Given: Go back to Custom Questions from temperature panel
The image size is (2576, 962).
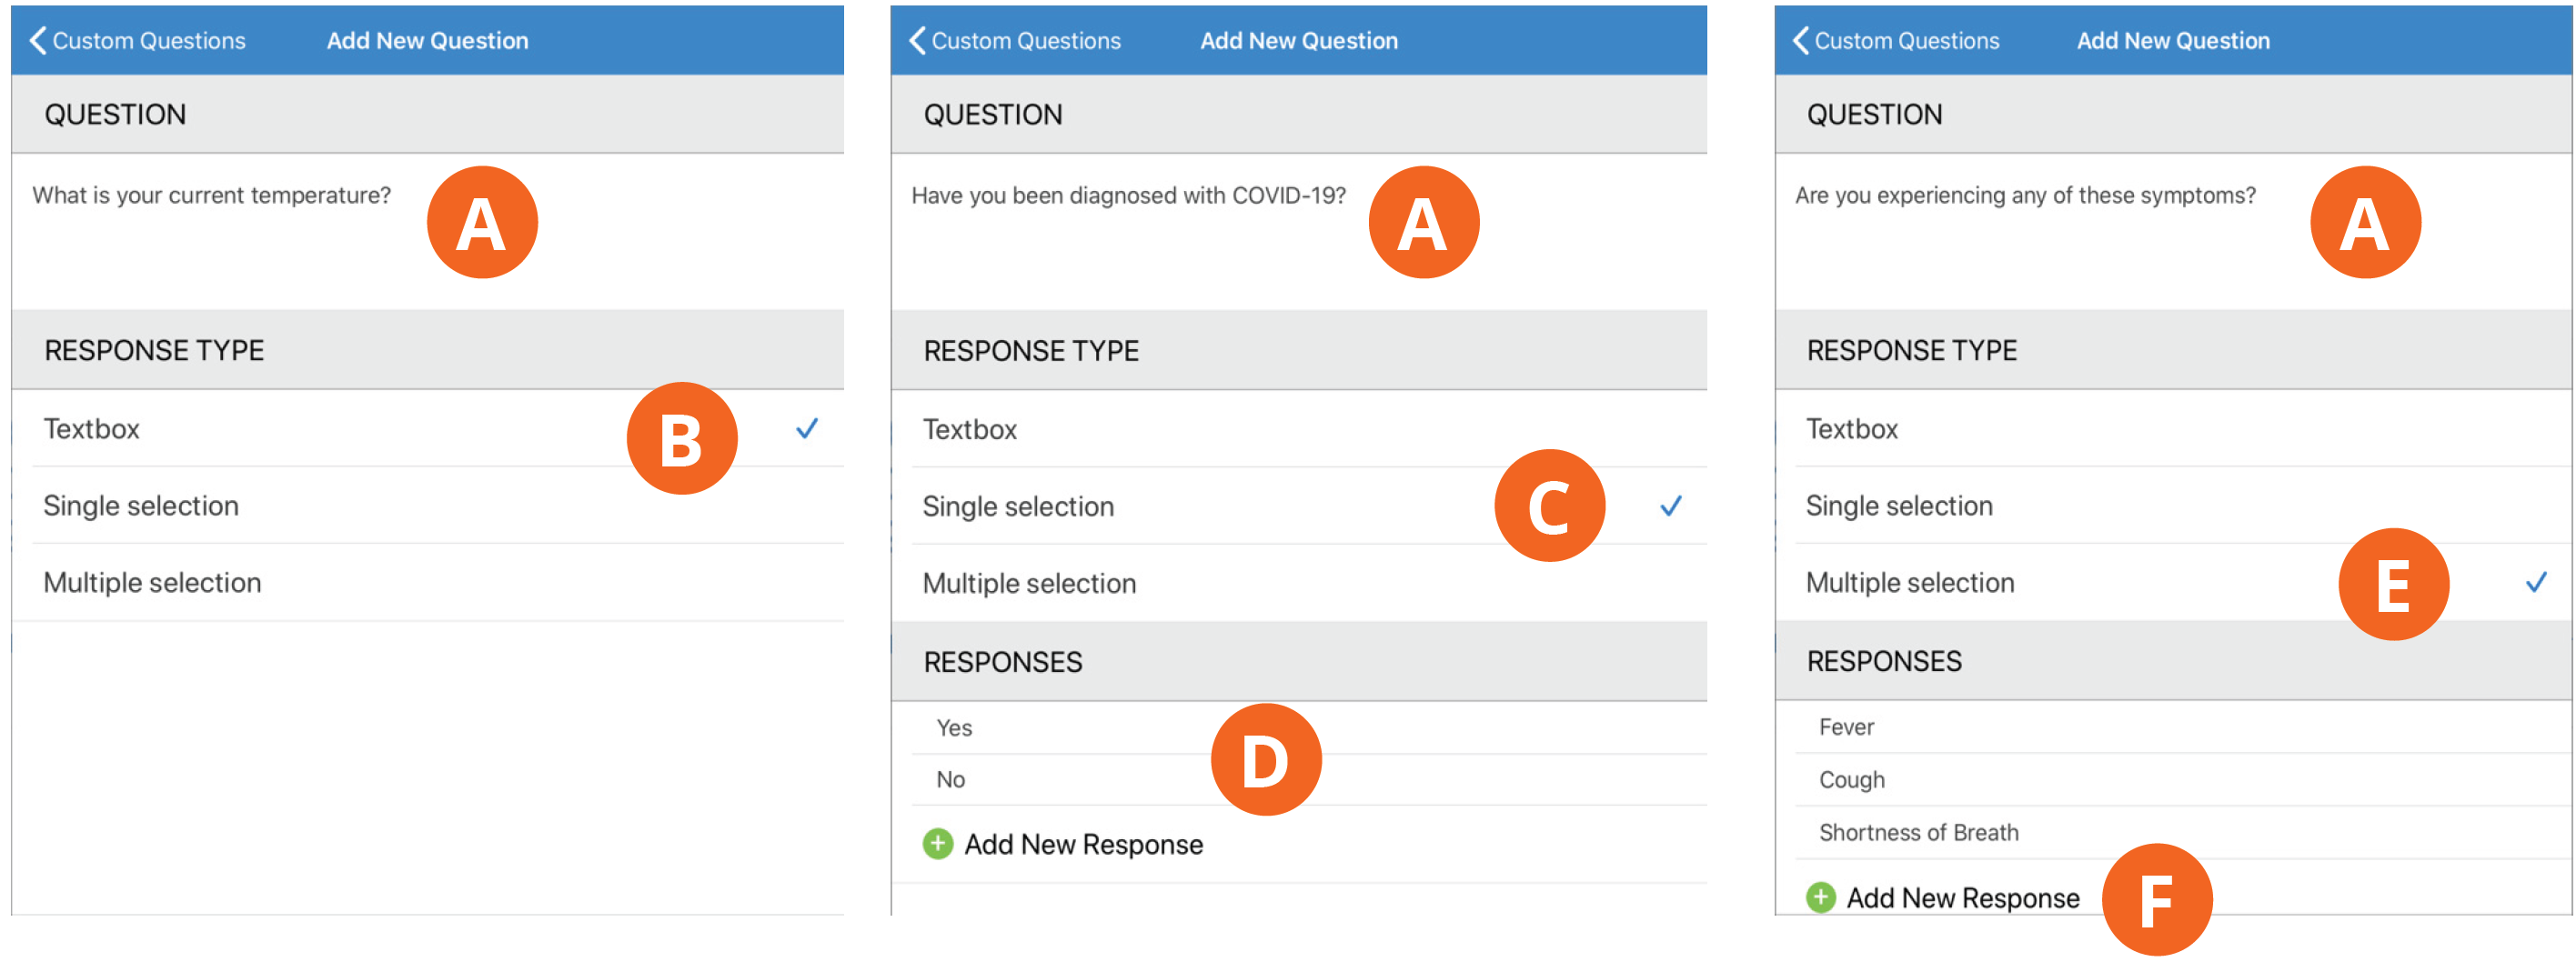Looking at the screenshot, I should tap(137, 40).
